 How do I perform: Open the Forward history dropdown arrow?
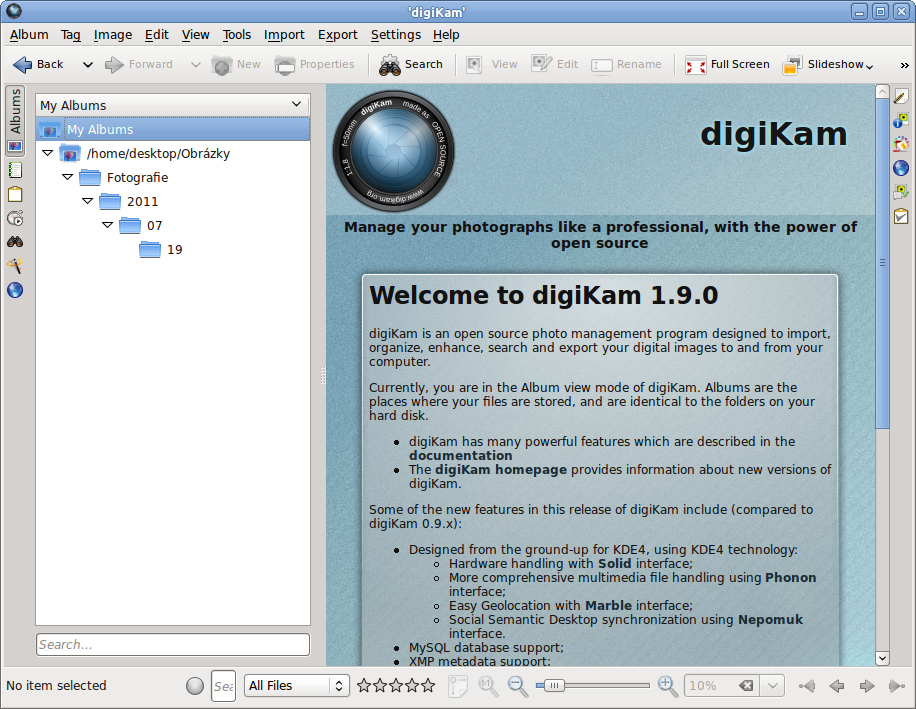coord(196,65)
